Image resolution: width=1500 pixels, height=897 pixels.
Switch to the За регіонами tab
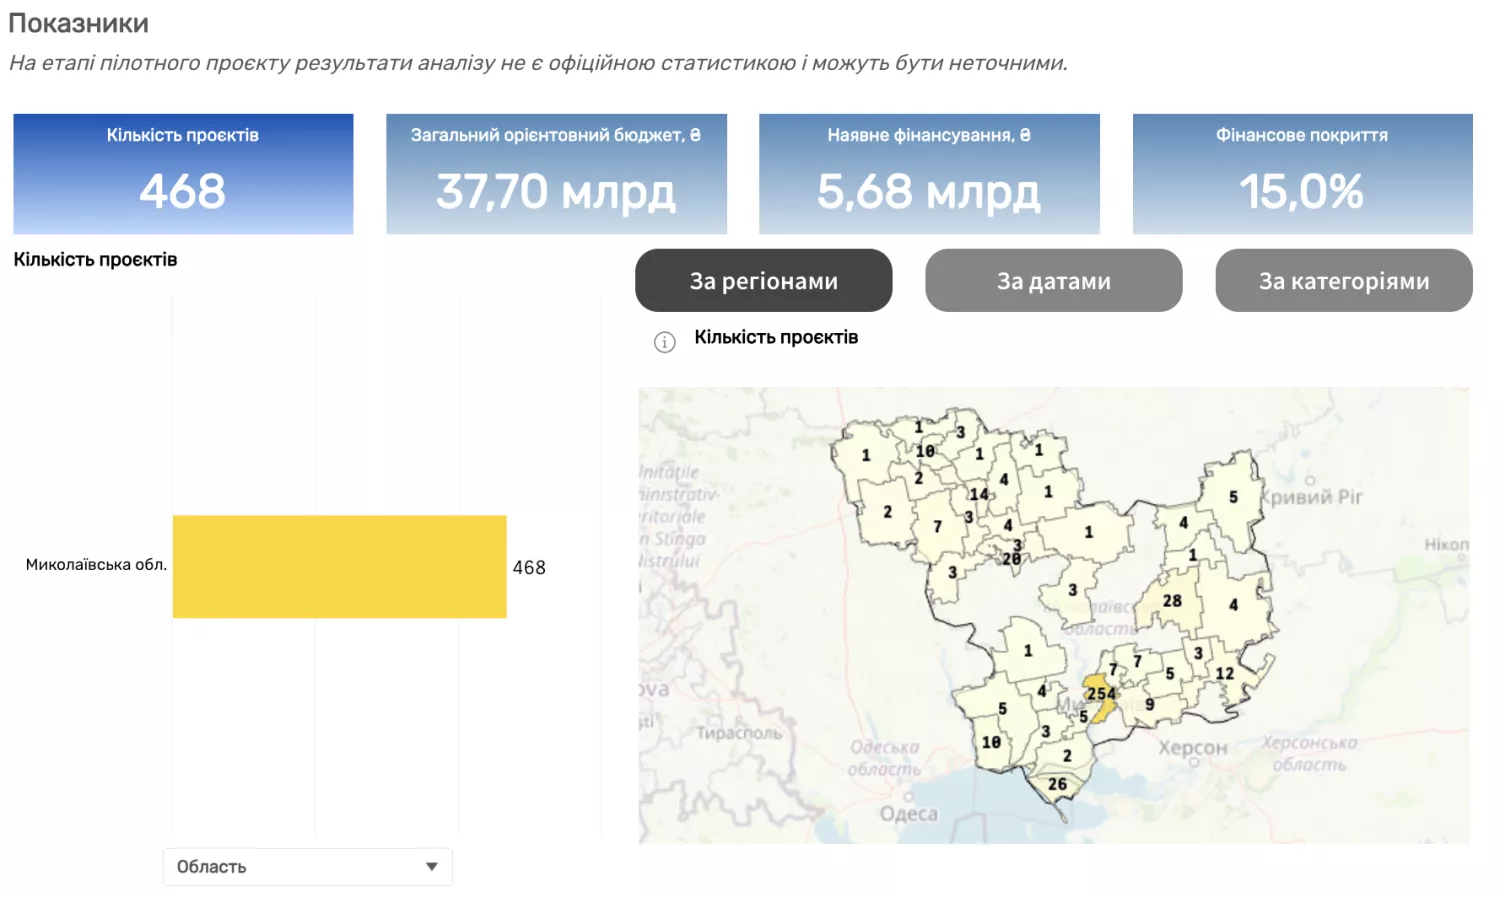[x=764, y=281]
